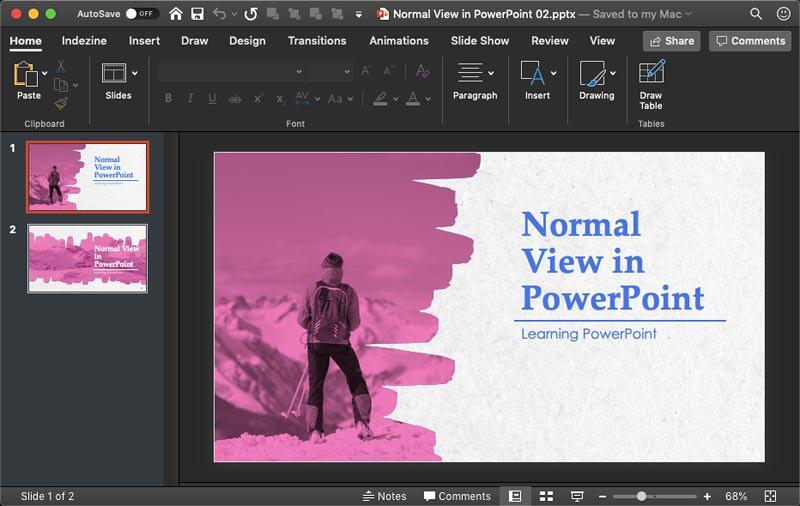Image resolution: width=800 pixels, height=506 pixels.
Task: Toggle Superscript formatting
Action: click(258, 98)
